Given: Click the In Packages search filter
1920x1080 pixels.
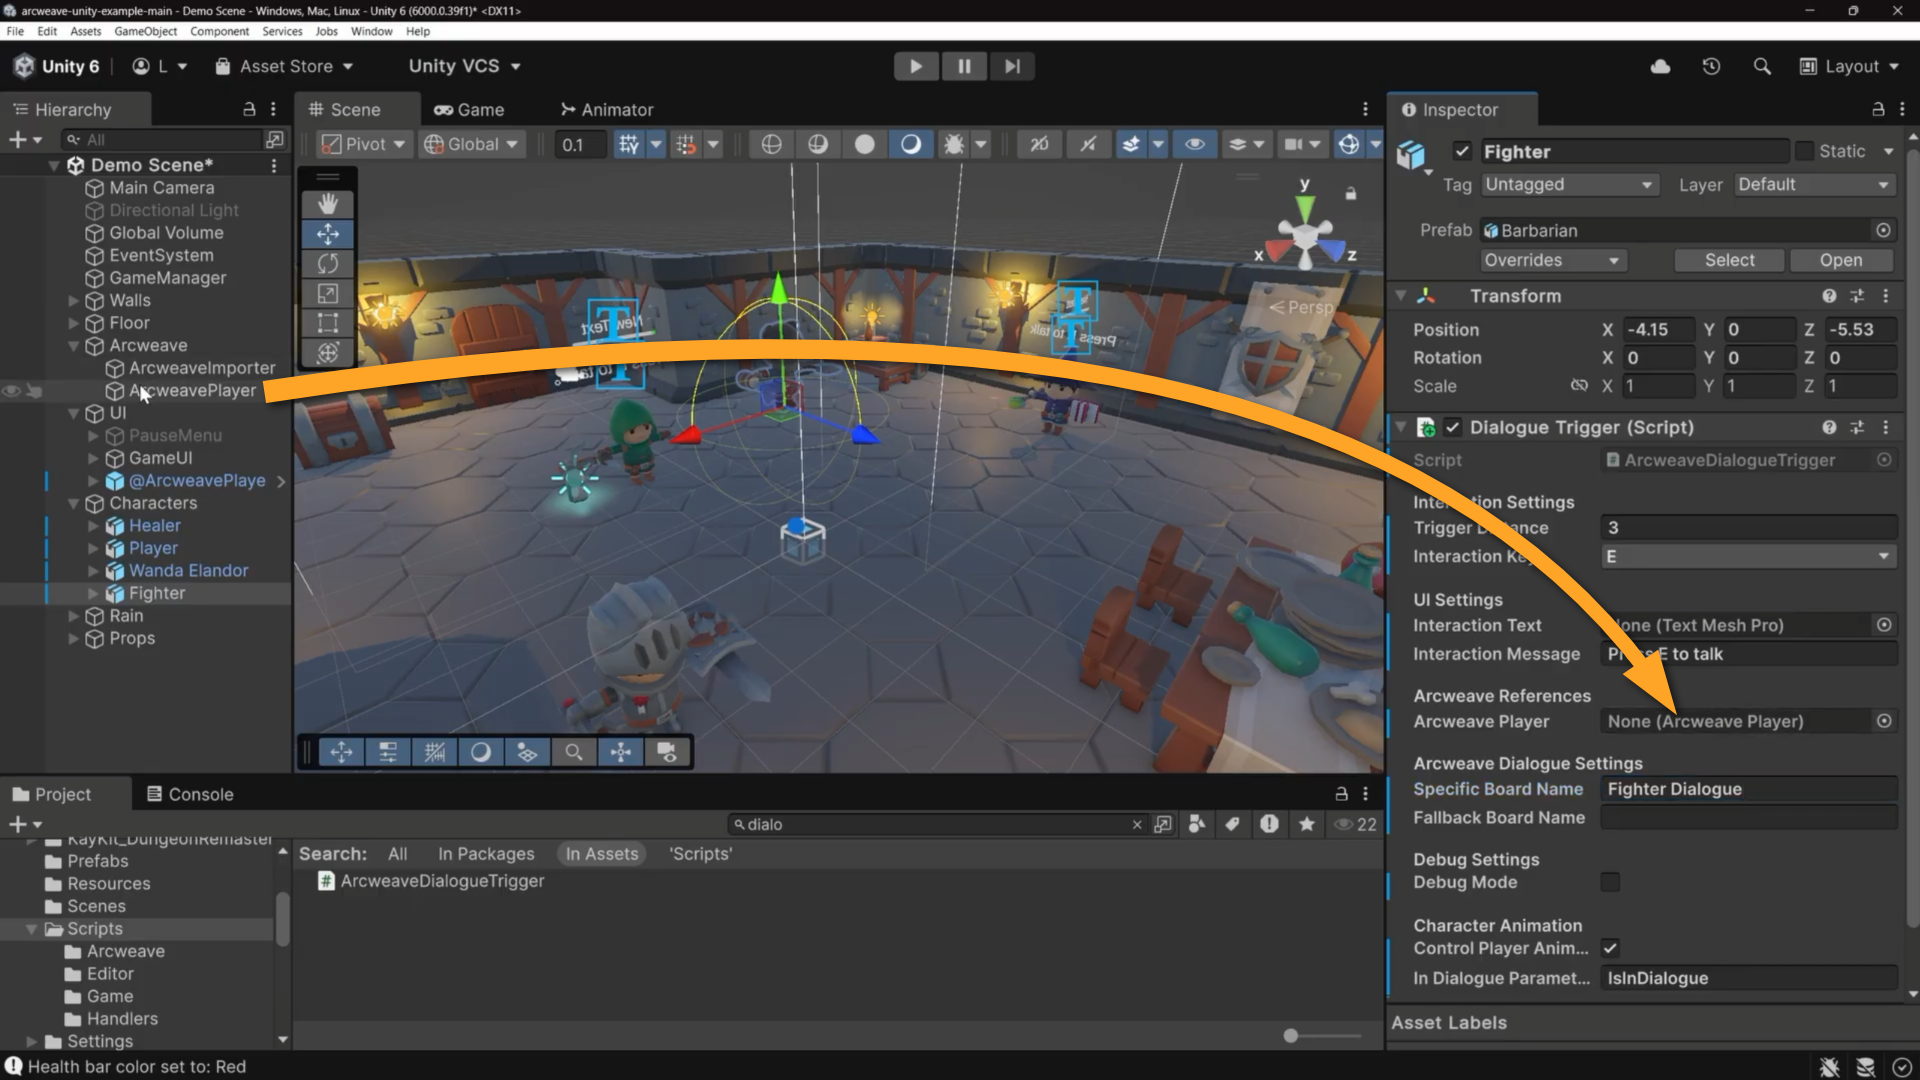Looking at the screenshot, I should (x=486, y=854).
